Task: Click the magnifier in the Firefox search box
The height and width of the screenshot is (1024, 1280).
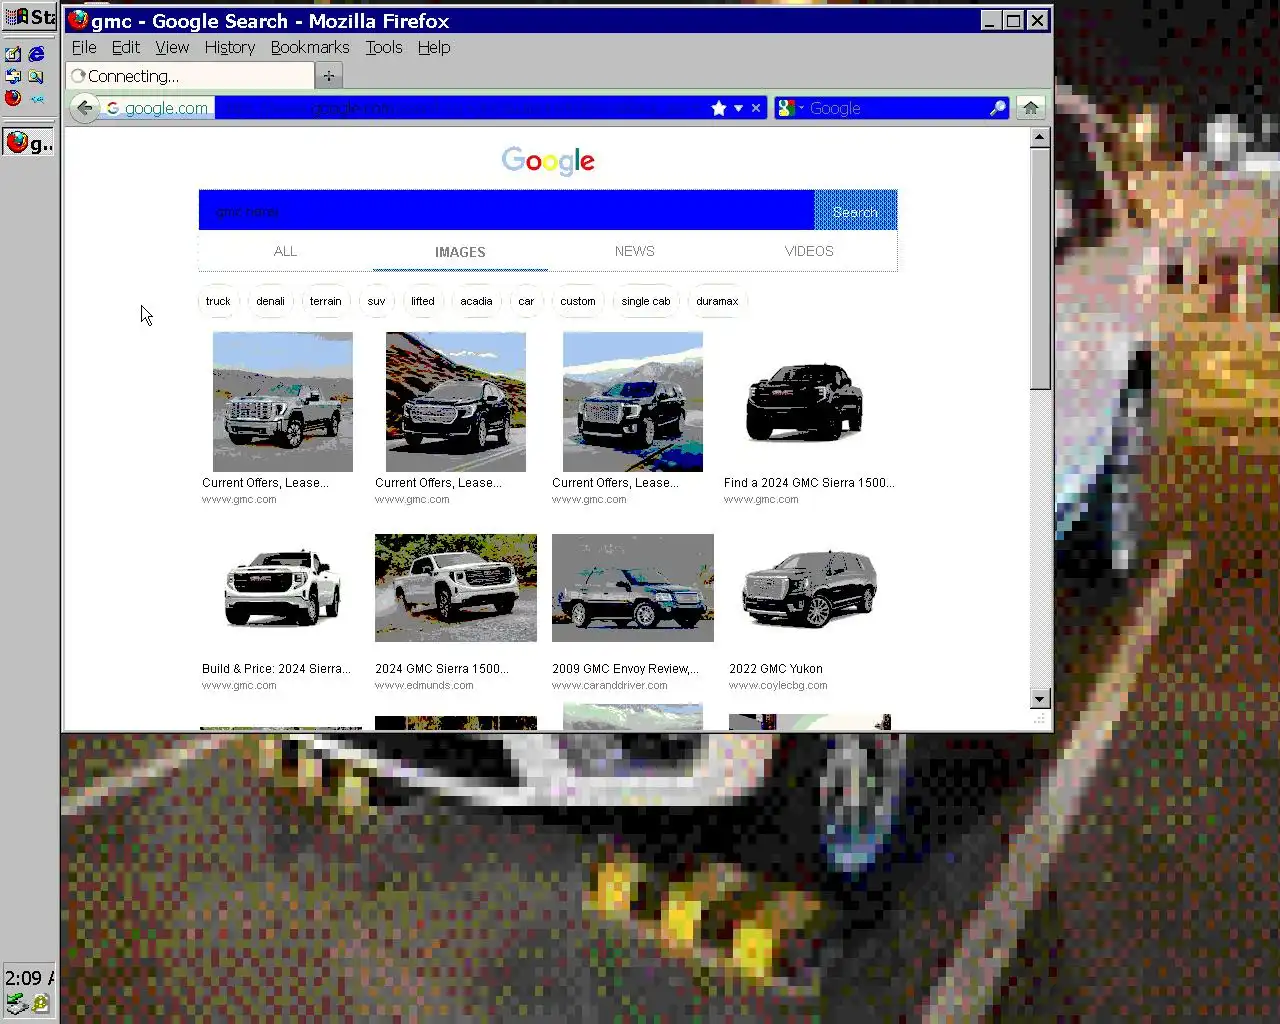Action: click(997, 108)
